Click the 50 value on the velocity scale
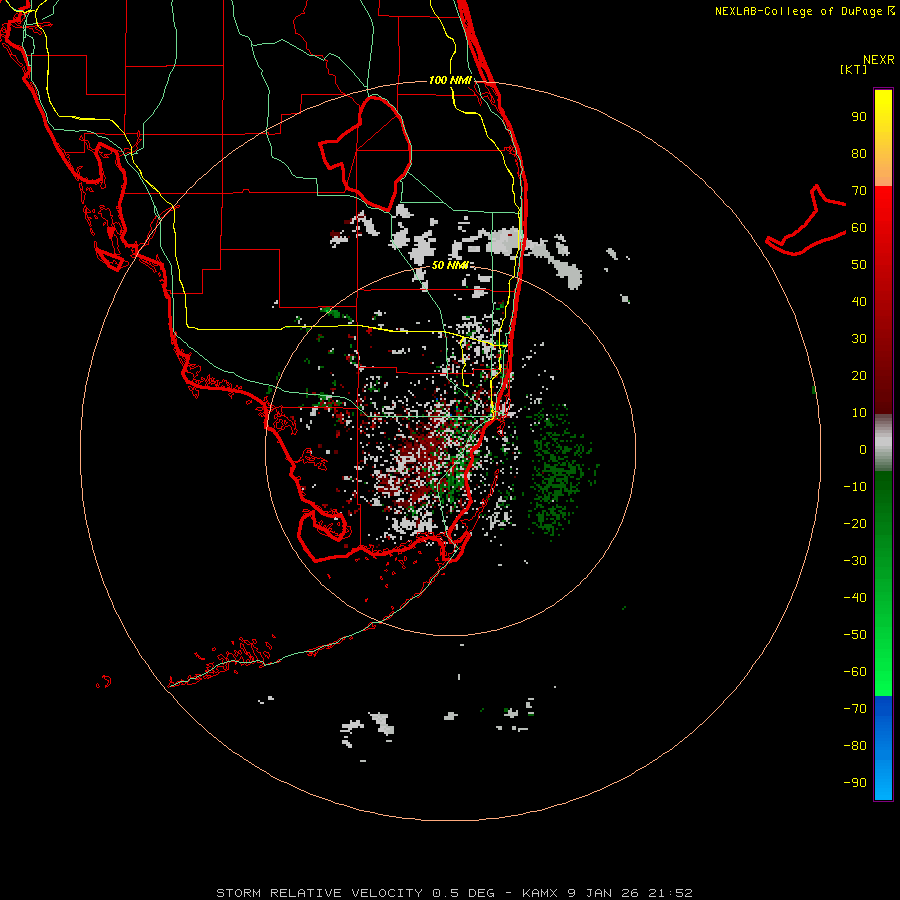This screenshot has height=900, width=900. click(x=859, y=265)
